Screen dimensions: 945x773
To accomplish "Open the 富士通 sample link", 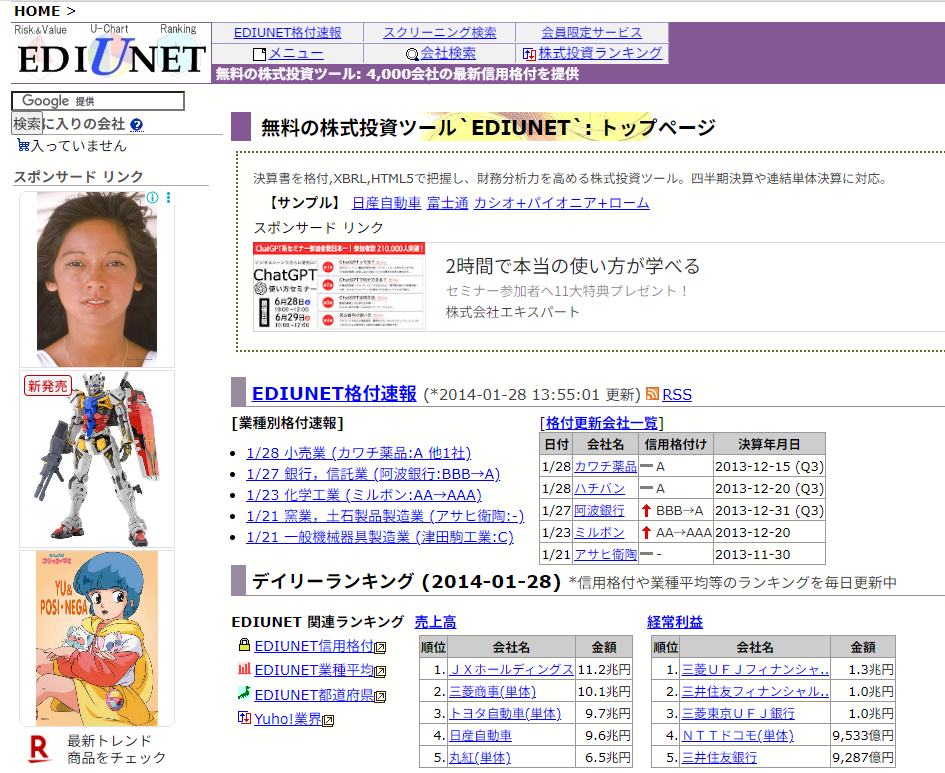I will 448,203.
